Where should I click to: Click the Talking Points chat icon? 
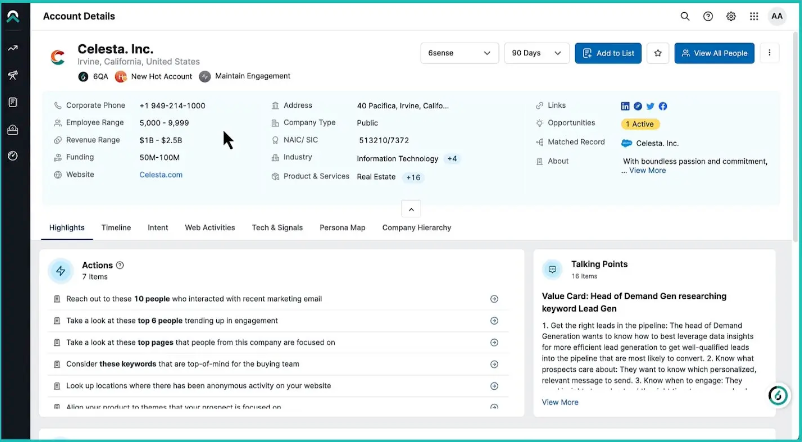(x=552, y=269)
